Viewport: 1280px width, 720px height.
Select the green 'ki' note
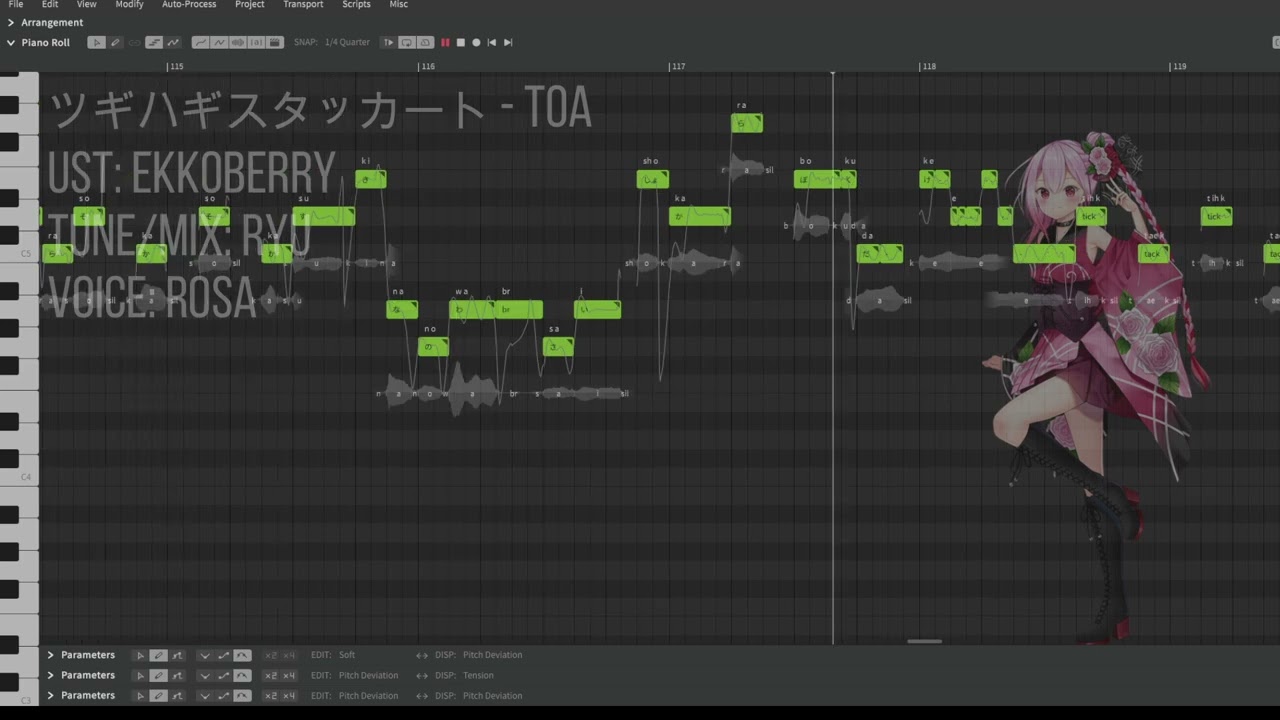pos(370,179)
